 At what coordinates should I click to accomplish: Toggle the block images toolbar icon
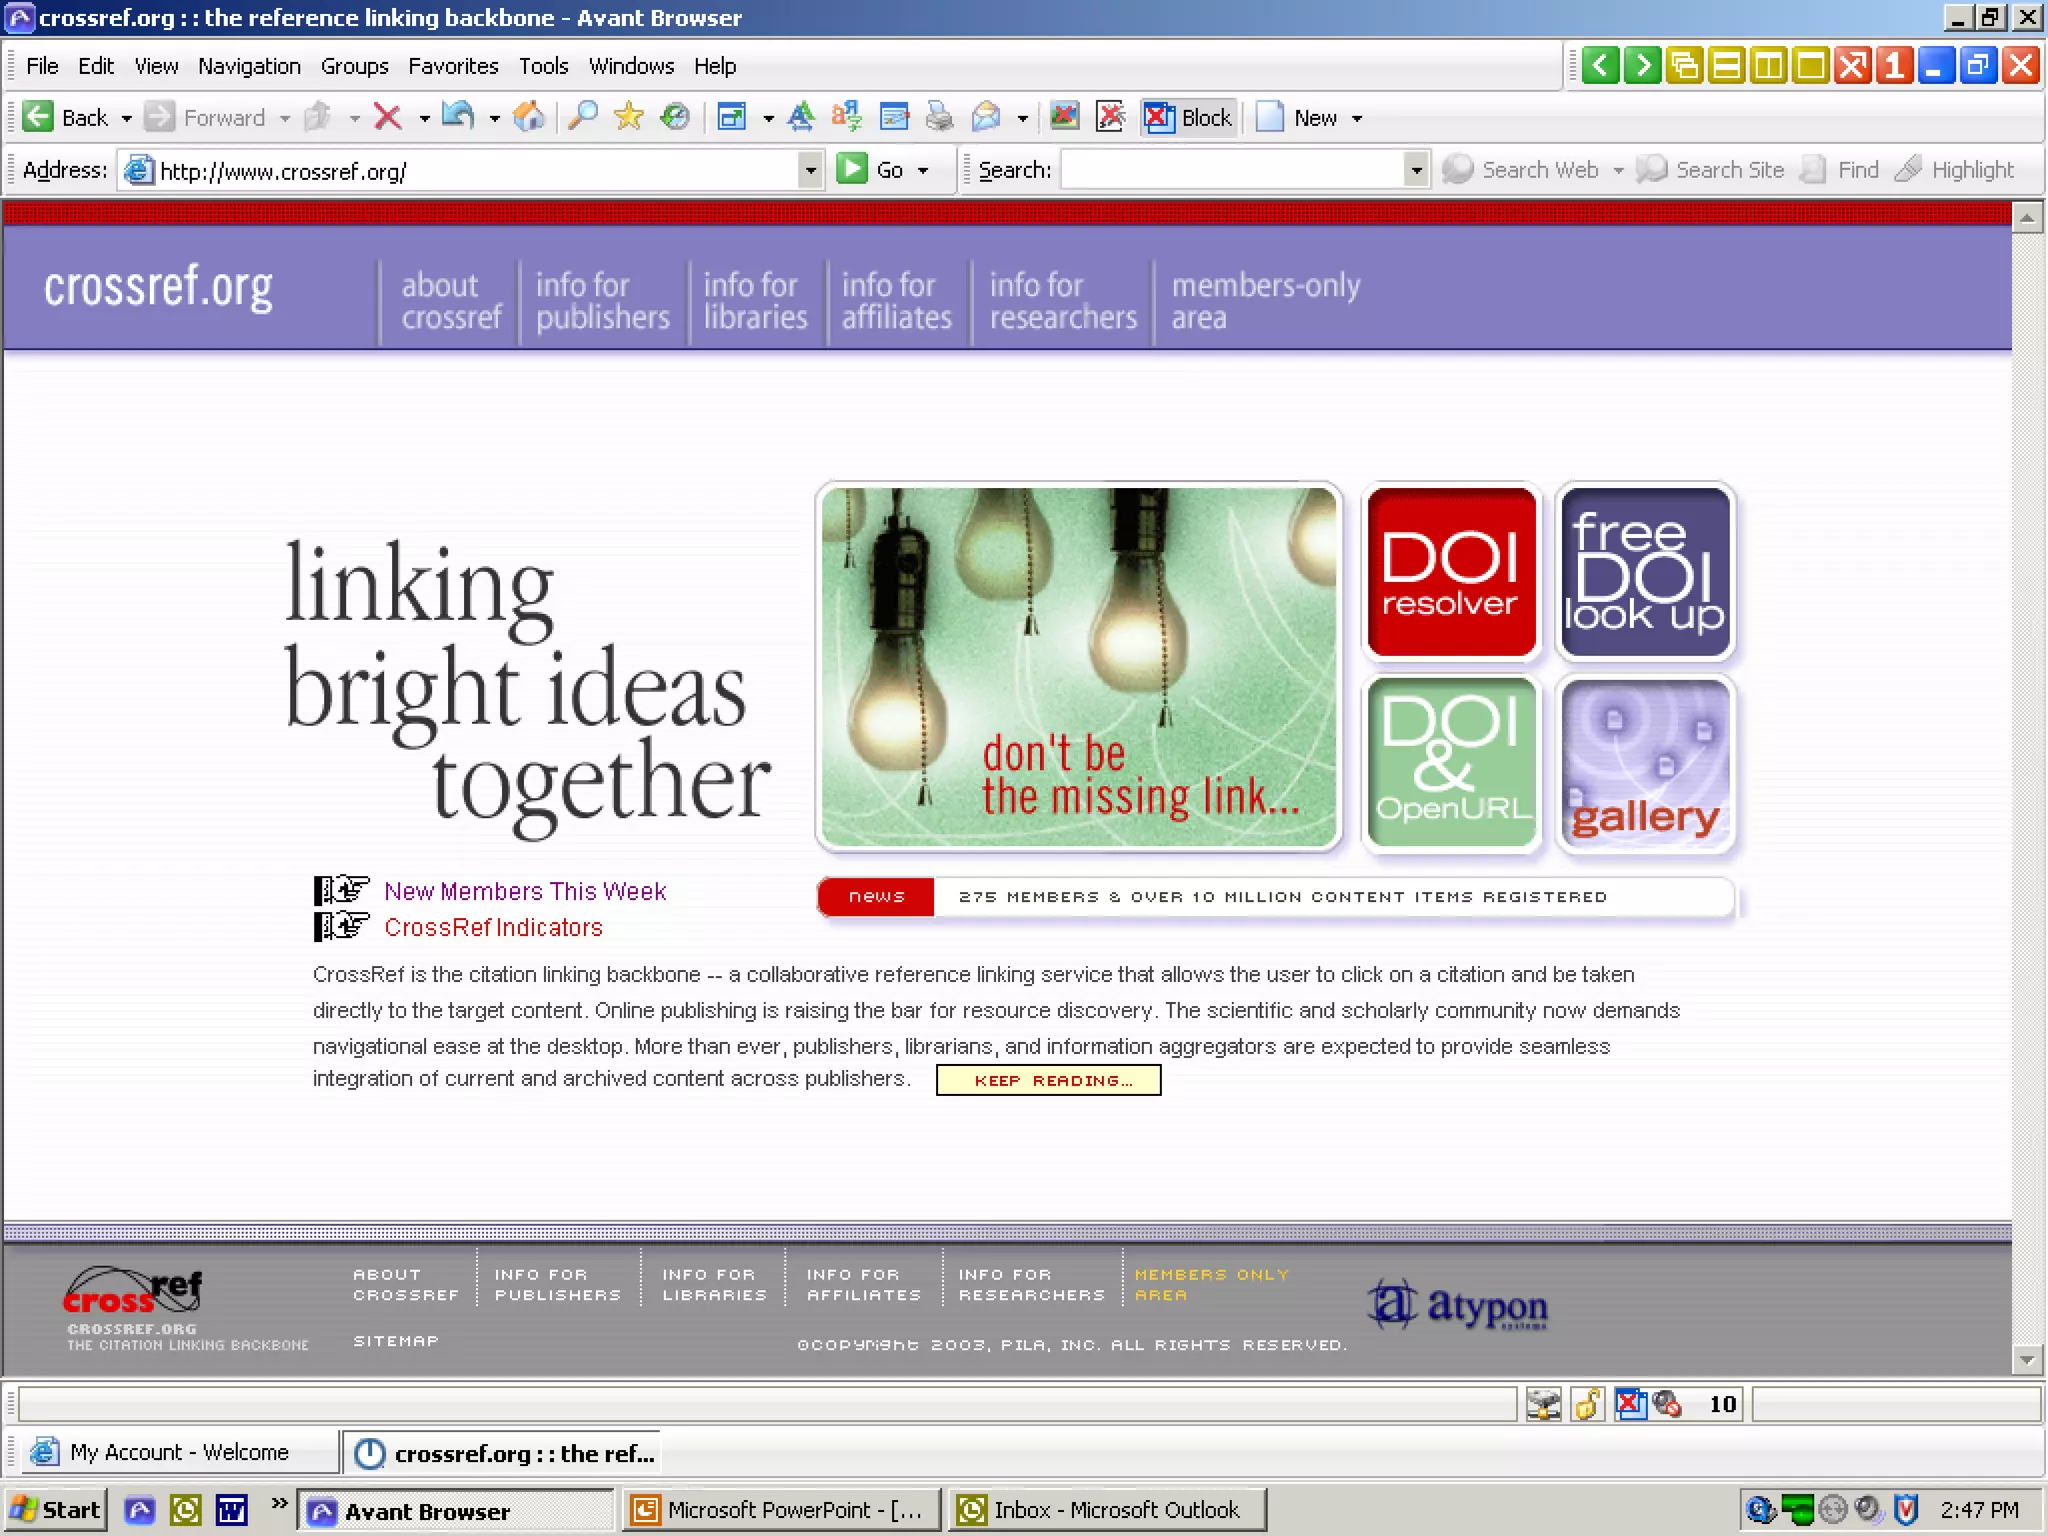click(x=1064, y=117)
